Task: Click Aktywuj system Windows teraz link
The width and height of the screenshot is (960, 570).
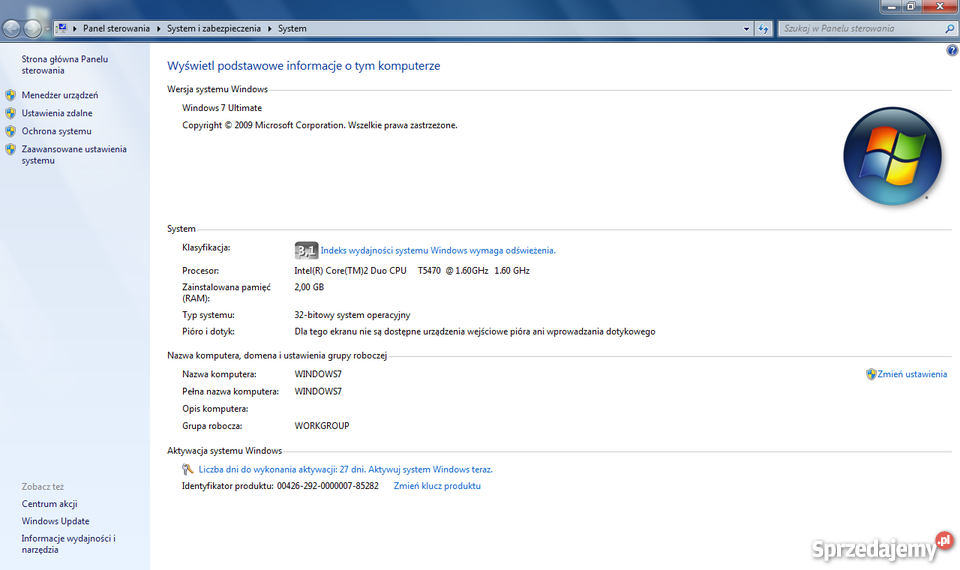Action: click(x=429, y=470)
